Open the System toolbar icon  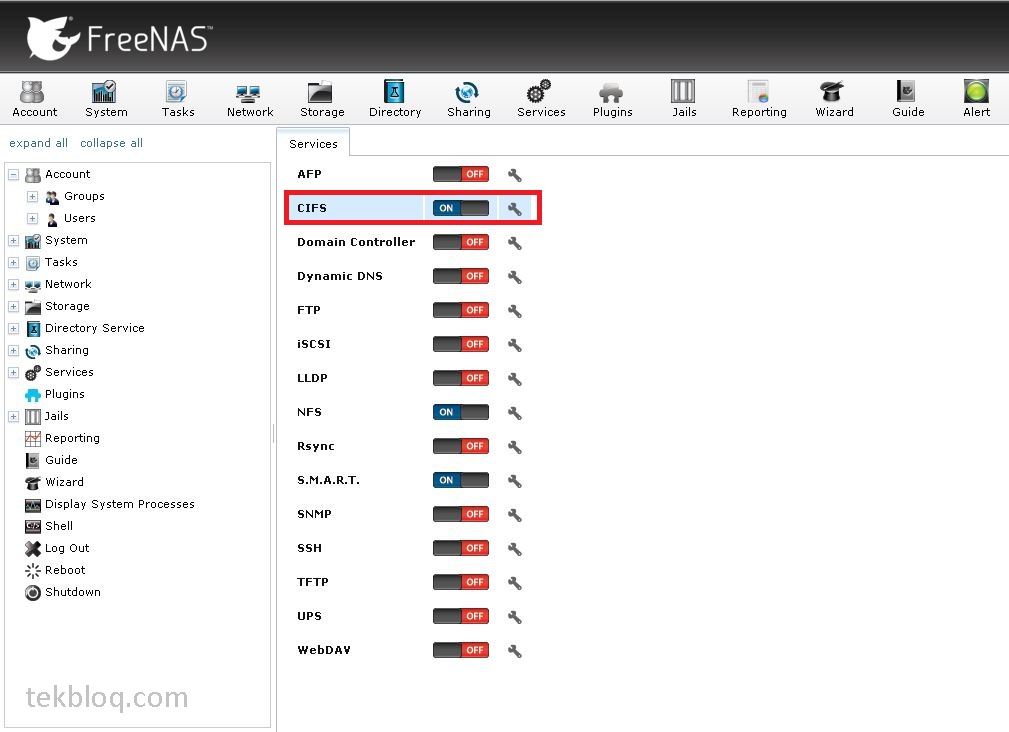point(106,98)
